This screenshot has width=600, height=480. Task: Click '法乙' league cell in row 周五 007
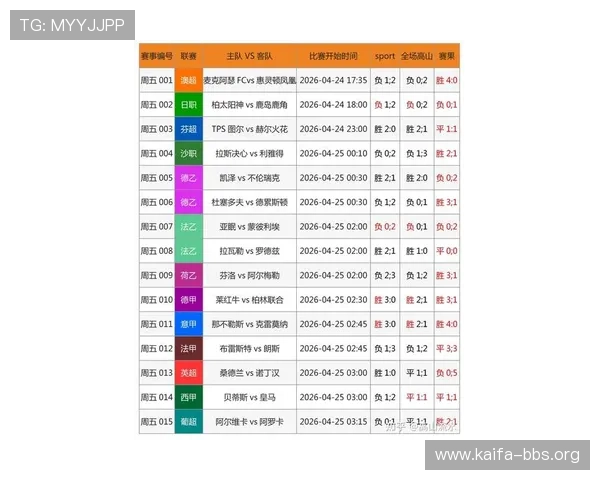point(189,227)
